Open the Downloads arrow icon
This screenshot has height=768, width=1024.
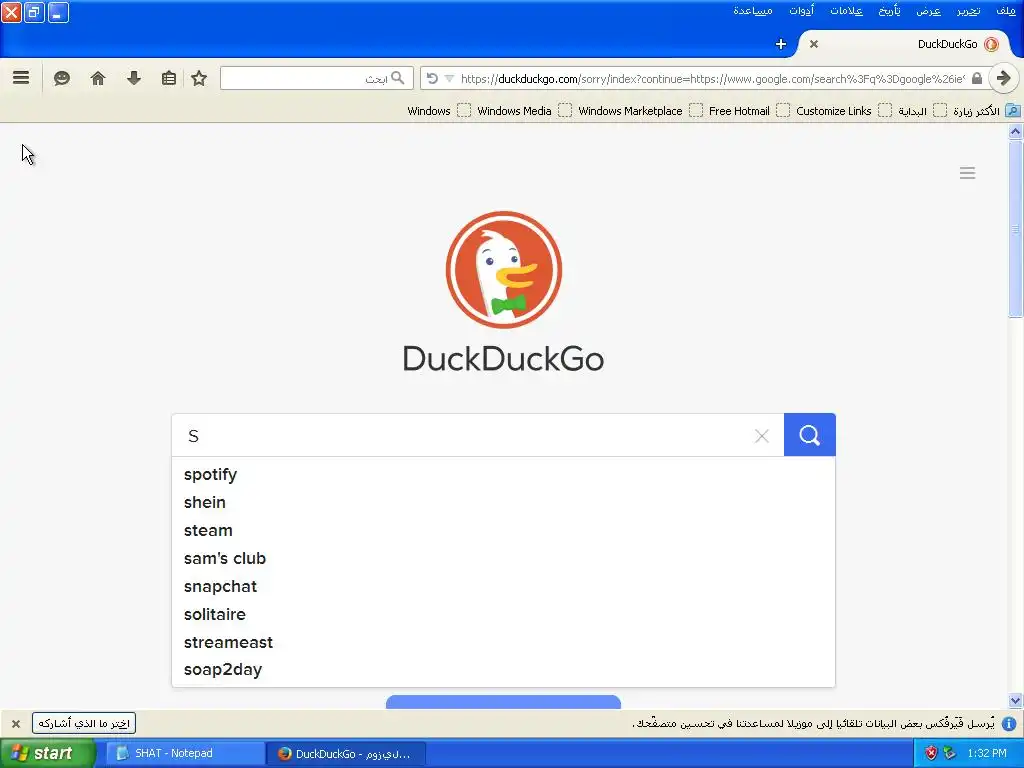tap(134, 78)
